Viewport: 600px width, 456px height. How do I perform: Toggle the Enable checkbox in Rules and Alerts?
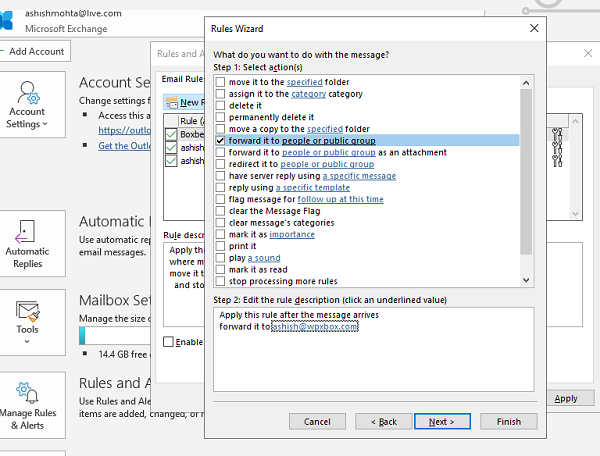[168, 342]
